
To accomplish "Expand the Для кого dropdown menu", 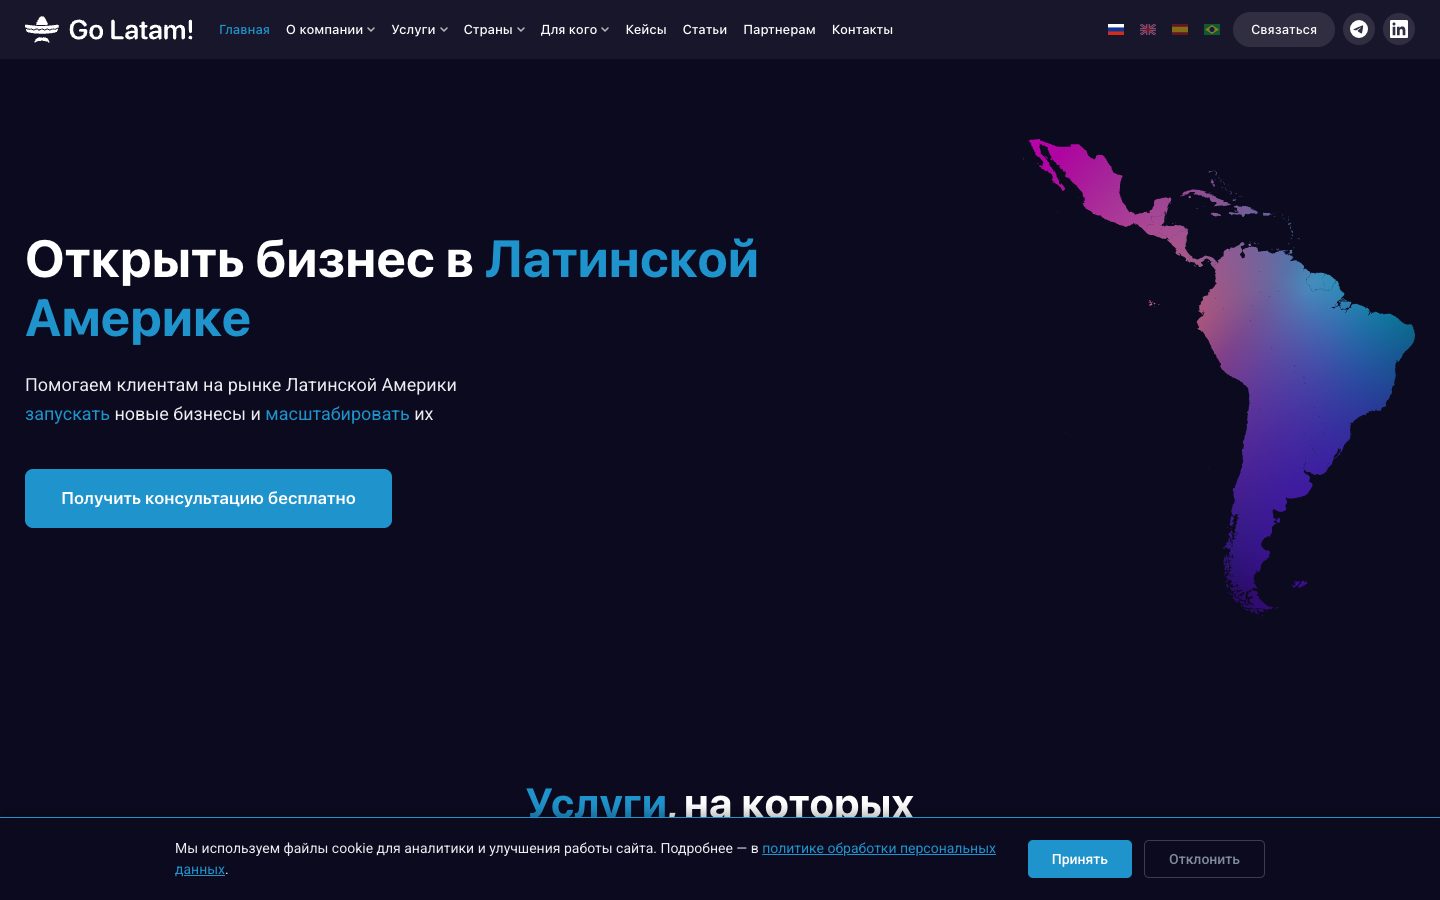I will 575,30.
